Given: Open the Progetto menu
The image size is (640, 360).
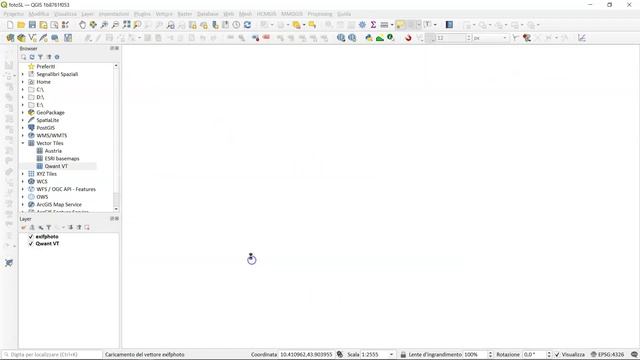Looking at the screenshot, I should pos(13,14).
